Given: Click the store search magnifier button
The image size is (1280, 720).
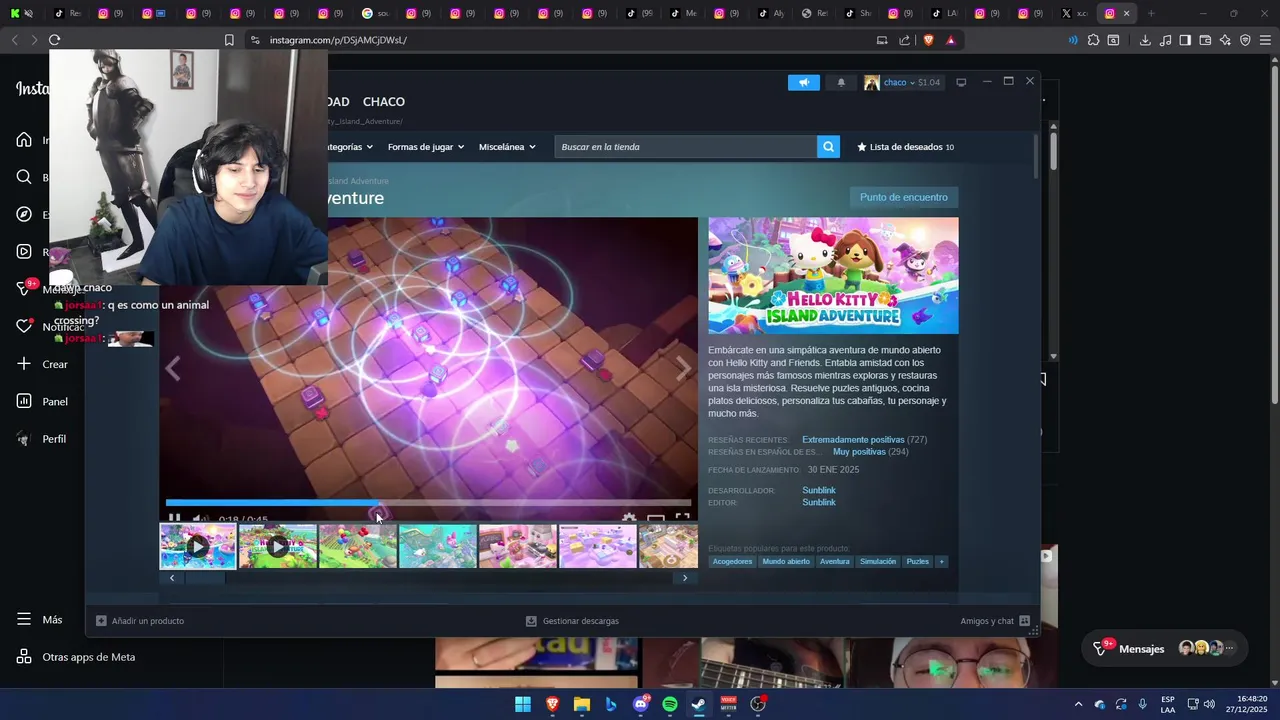Looking at the screenshot, I should point(828,147).
